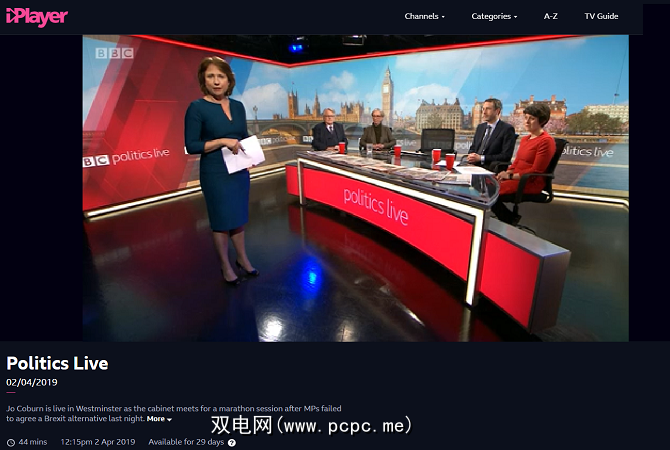Click the Jo Coburn episode description text
This screenshot has height=450, width=670.
click(173, 413)
